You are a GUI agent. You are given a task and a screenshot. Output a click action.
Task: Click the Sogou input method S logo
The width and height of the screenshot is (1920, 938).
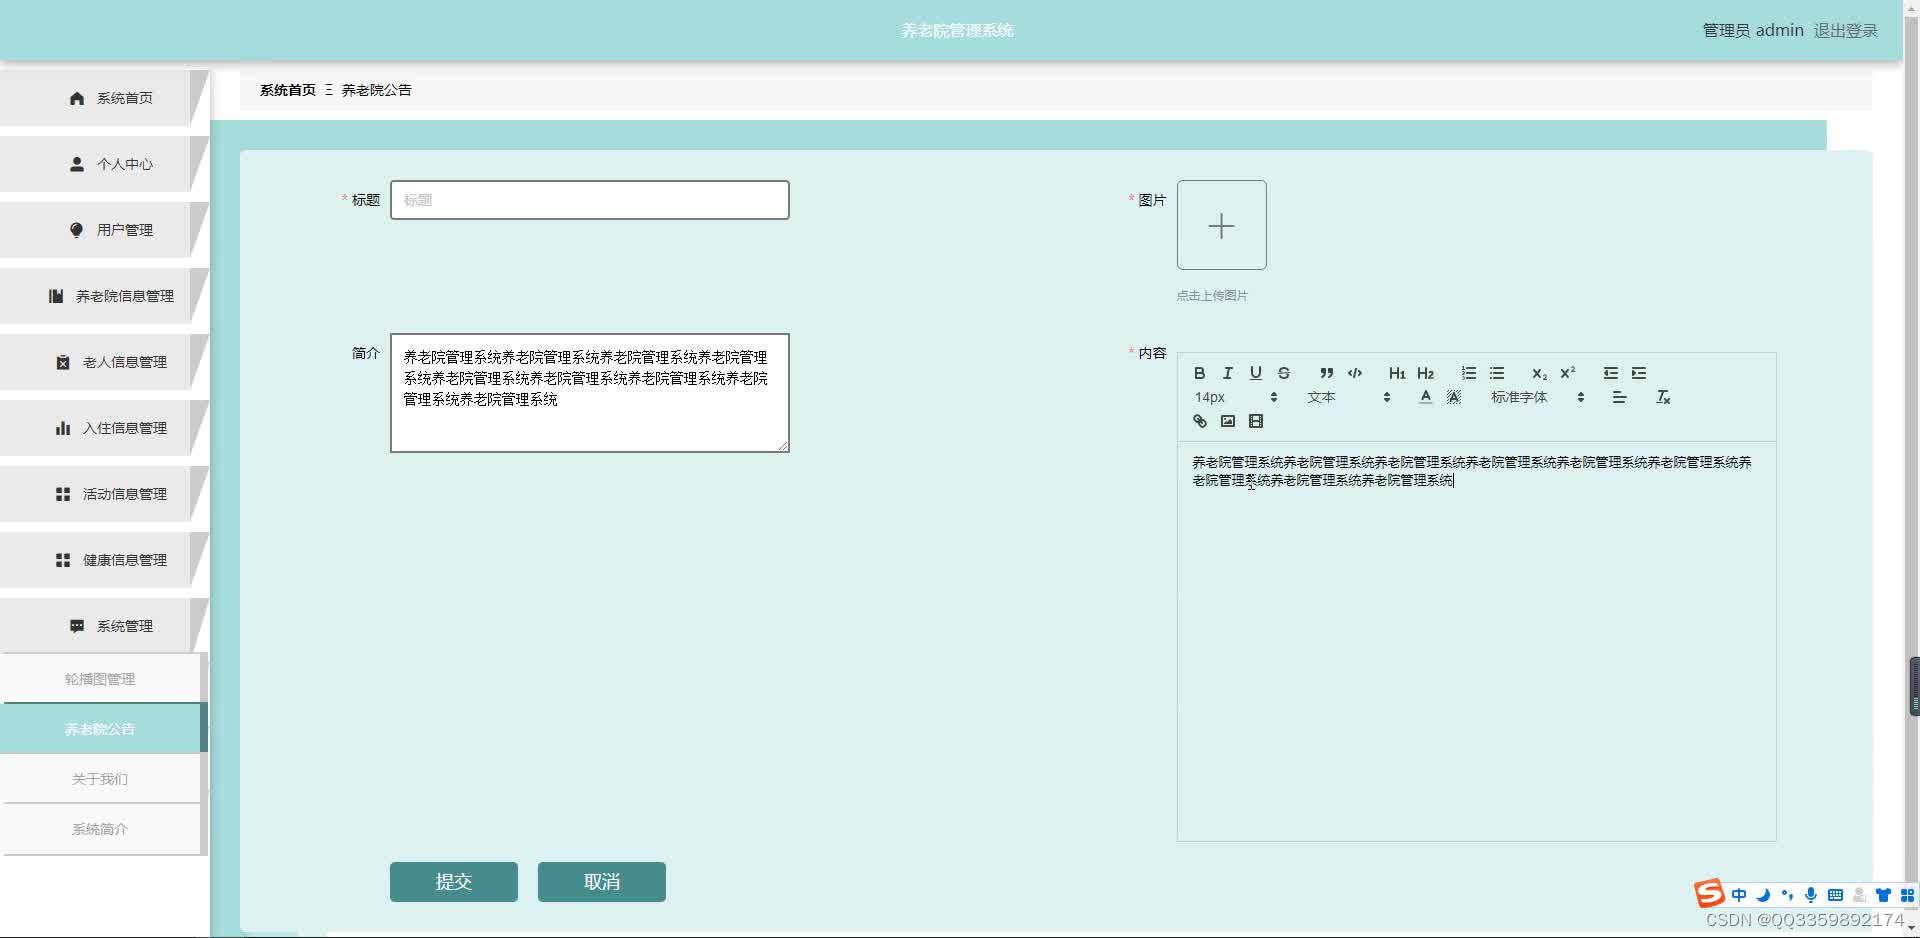click(x=1709, y=893)
